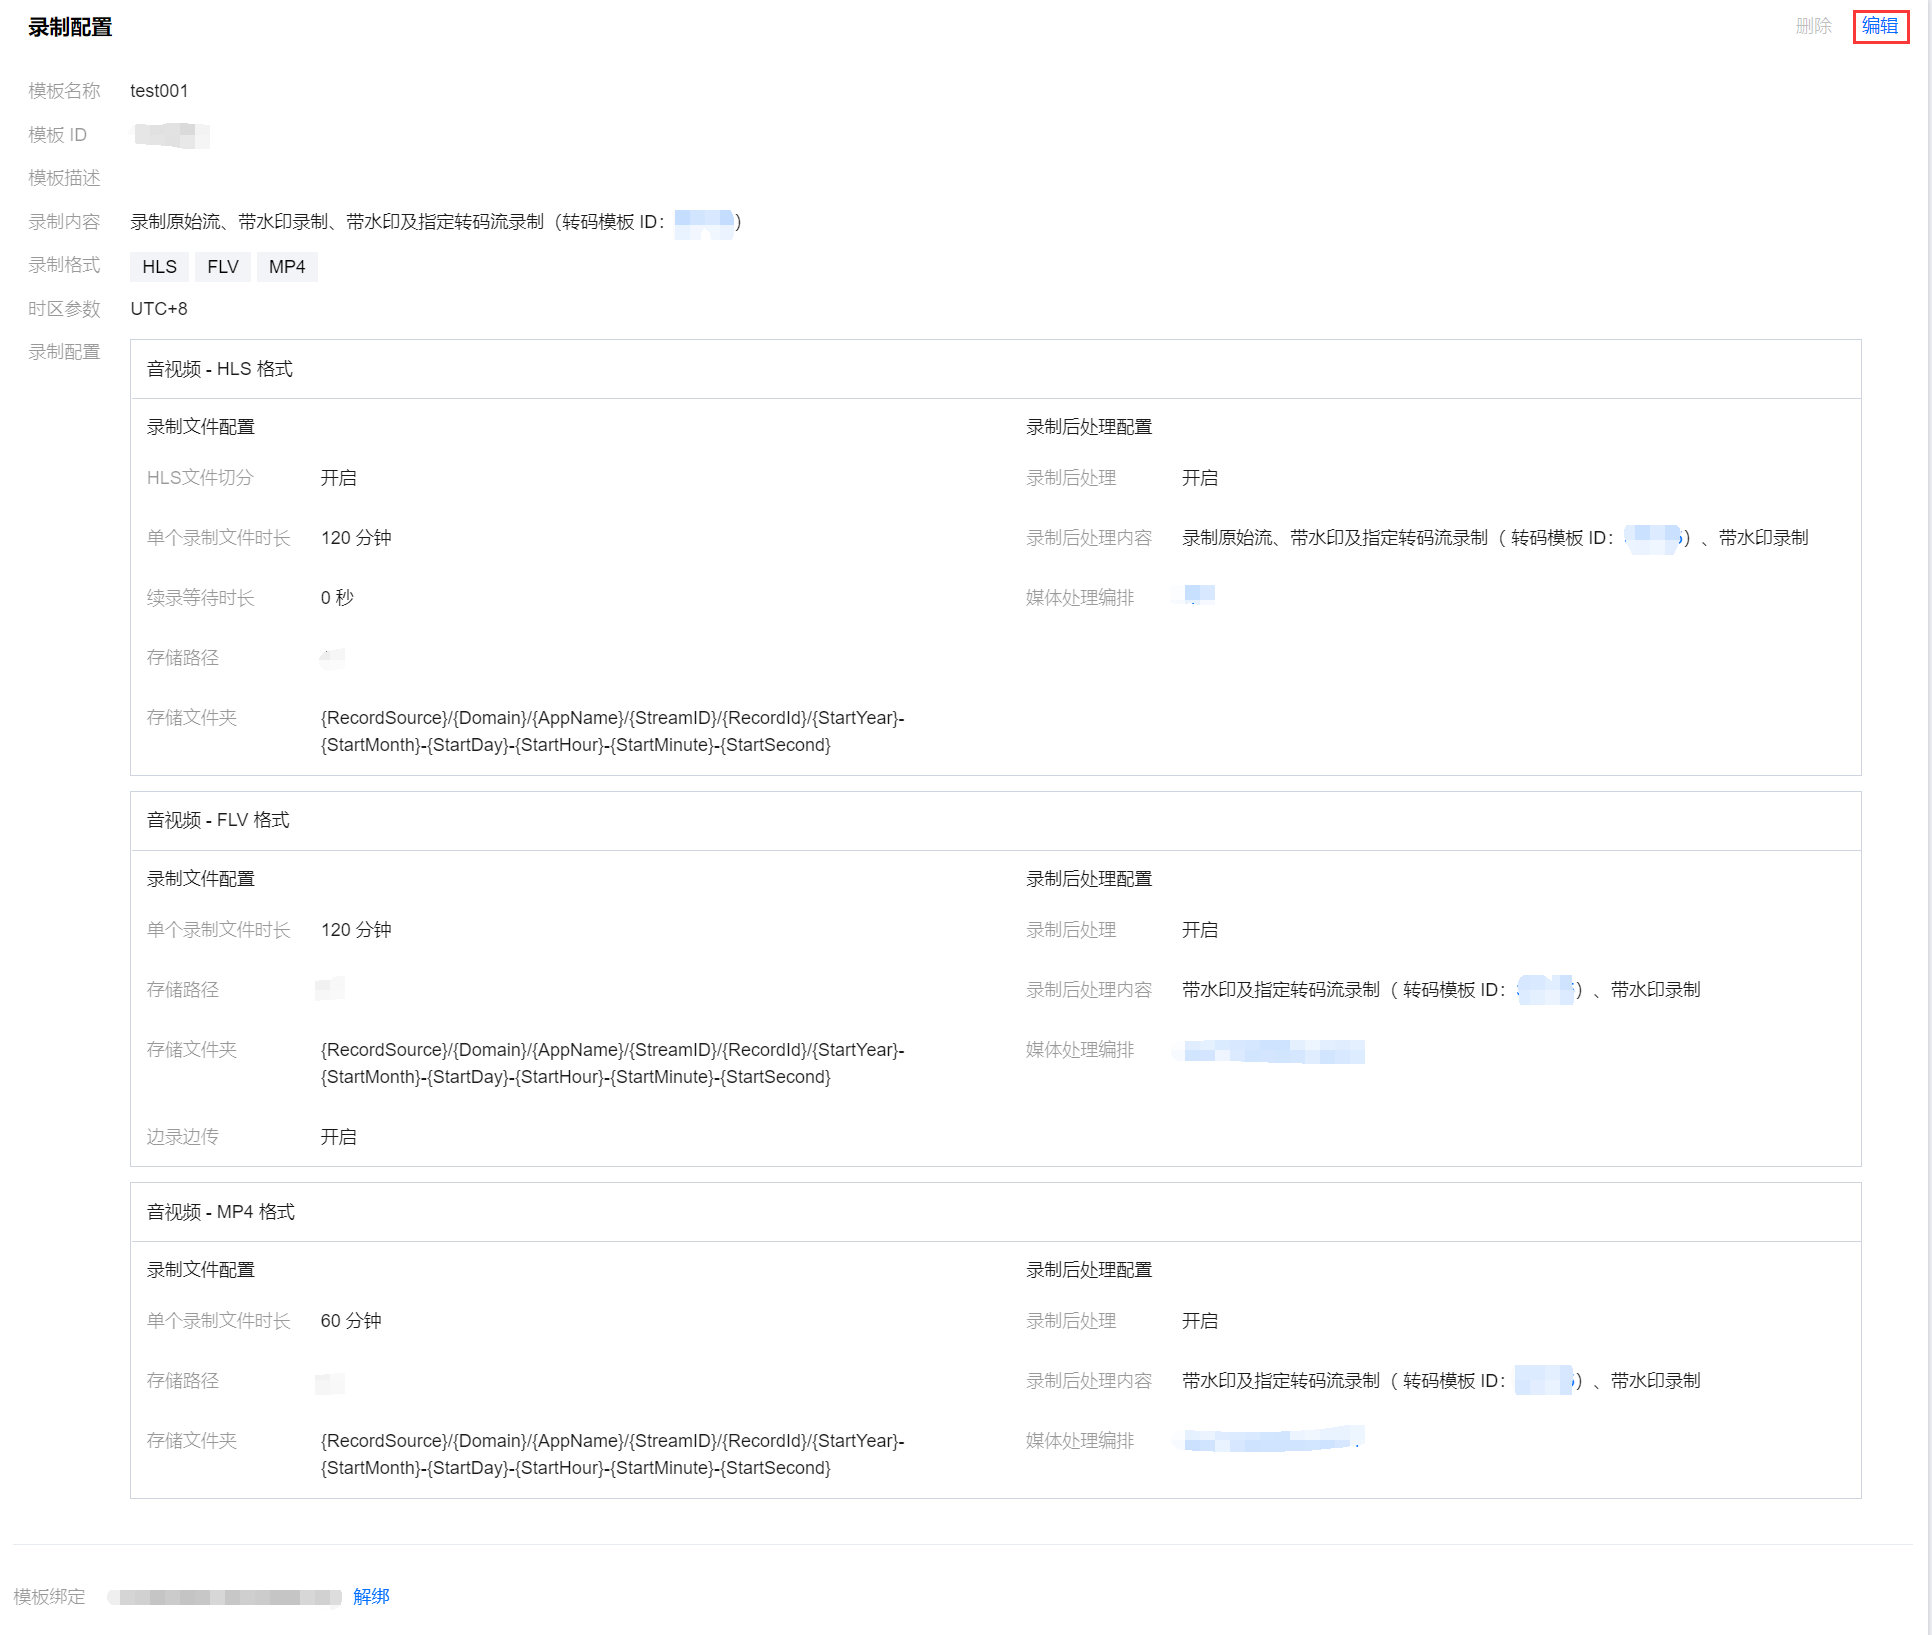
Task: Click the blurred 模板 ID value
Action: point(171,135)
